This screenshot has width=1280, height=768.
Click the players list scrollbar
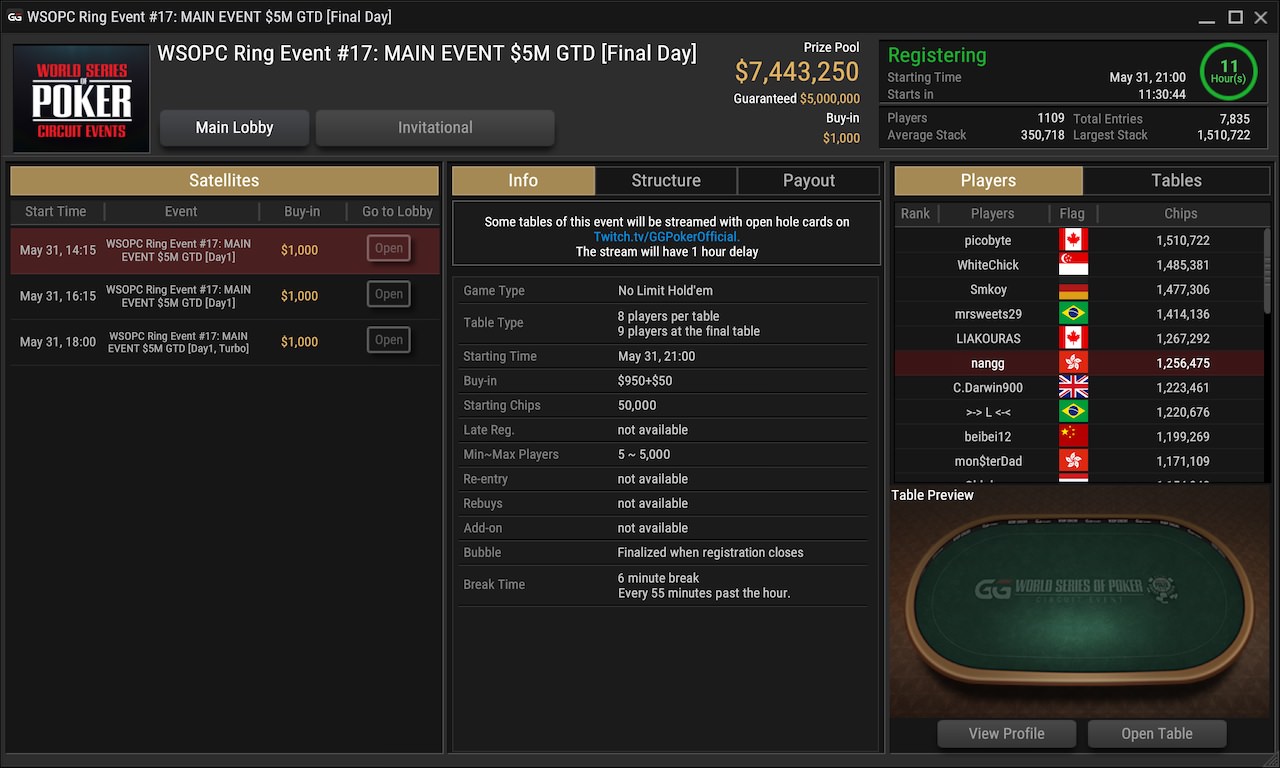pyautogui.click(x=1267, y=270)
